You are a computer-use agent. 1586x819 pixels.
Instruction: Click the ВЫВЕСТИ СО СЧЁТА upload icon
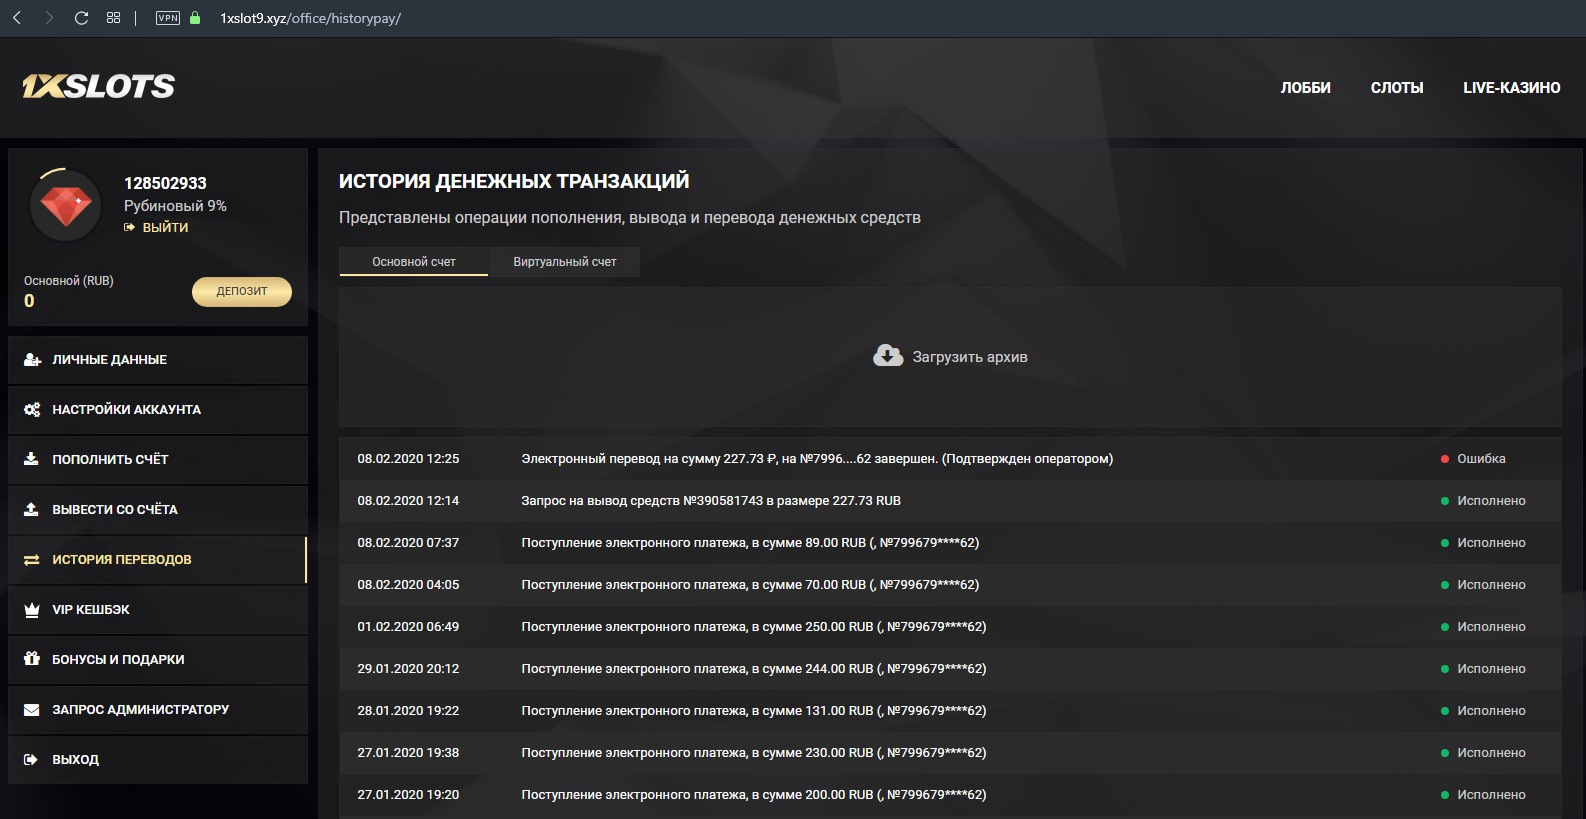[31, 510]
